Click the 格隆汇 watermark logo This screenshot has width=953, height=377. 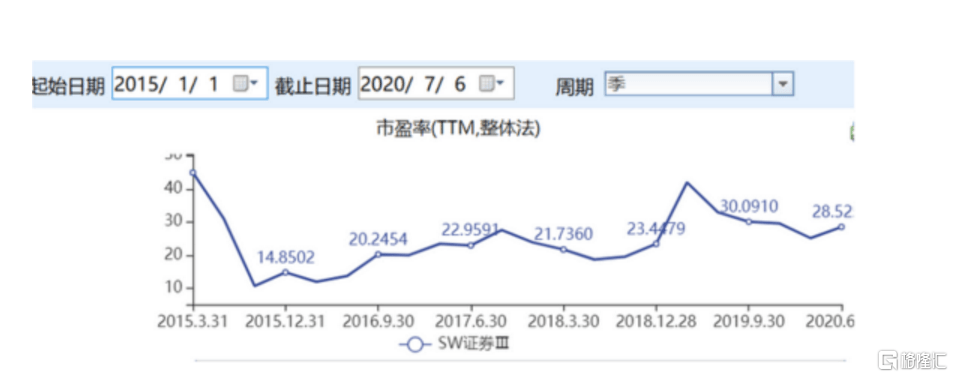click(x=912, y=359)
